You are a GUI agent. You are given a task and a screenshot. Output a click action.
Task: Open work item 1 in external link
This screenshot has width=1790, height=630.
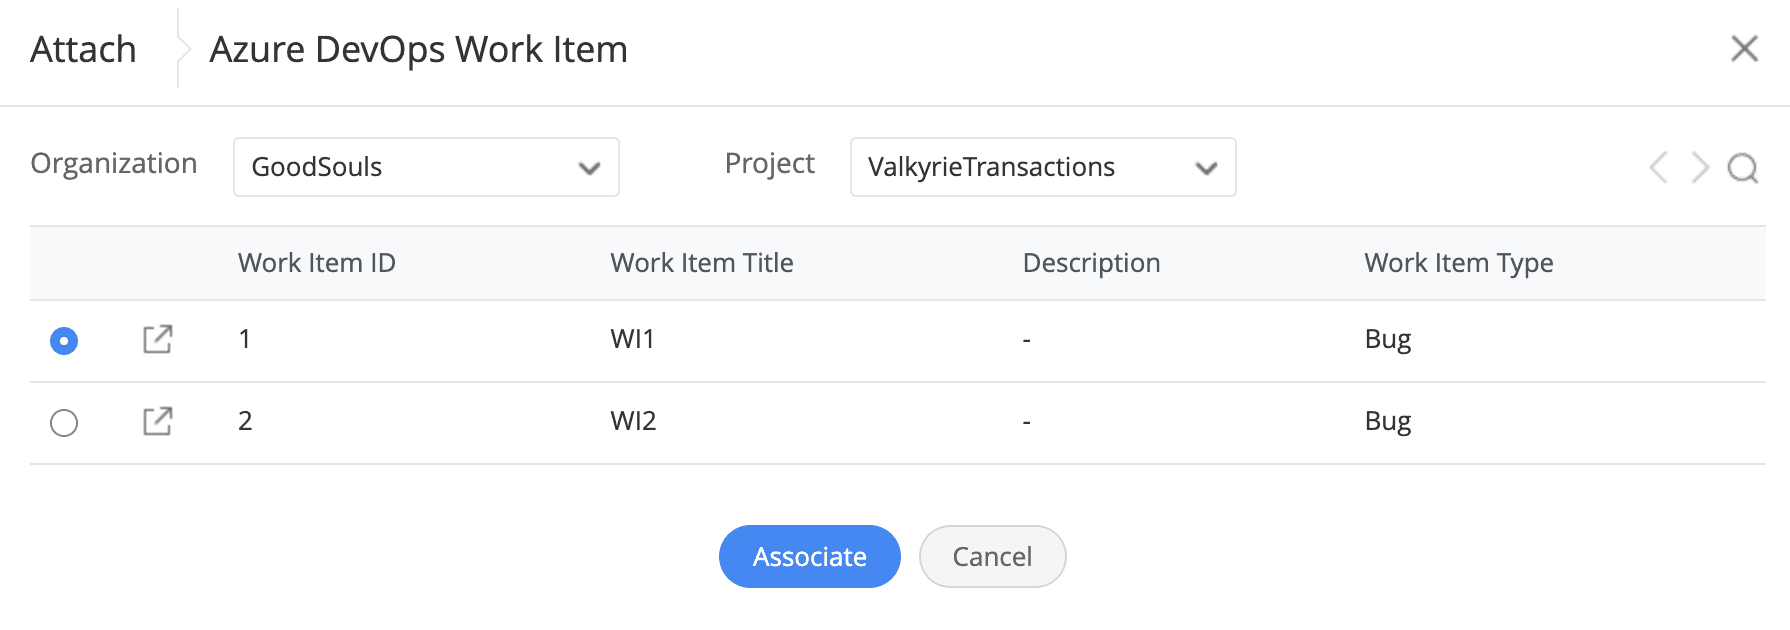pyautogui.click(x=157, y=340)
